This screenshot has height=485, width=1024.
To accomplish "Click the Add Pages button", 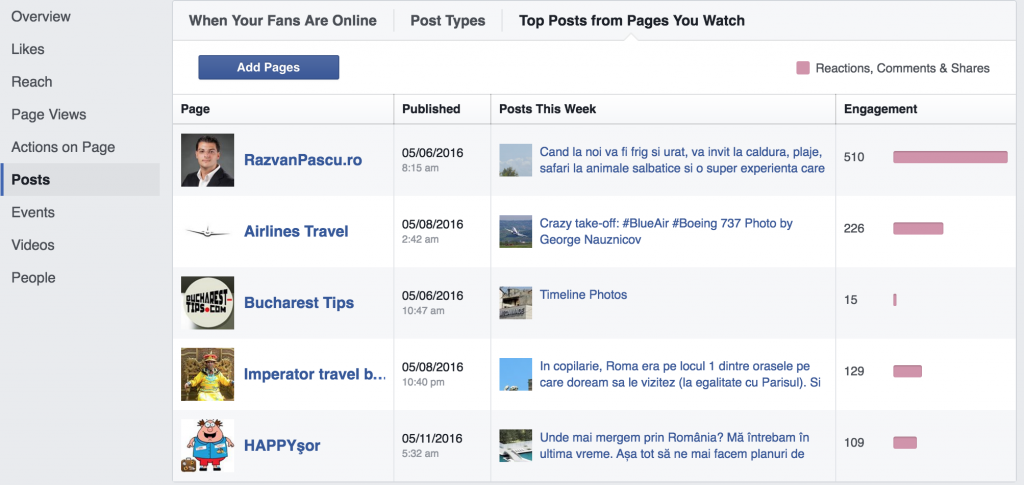I will click(x=268, y=67).
